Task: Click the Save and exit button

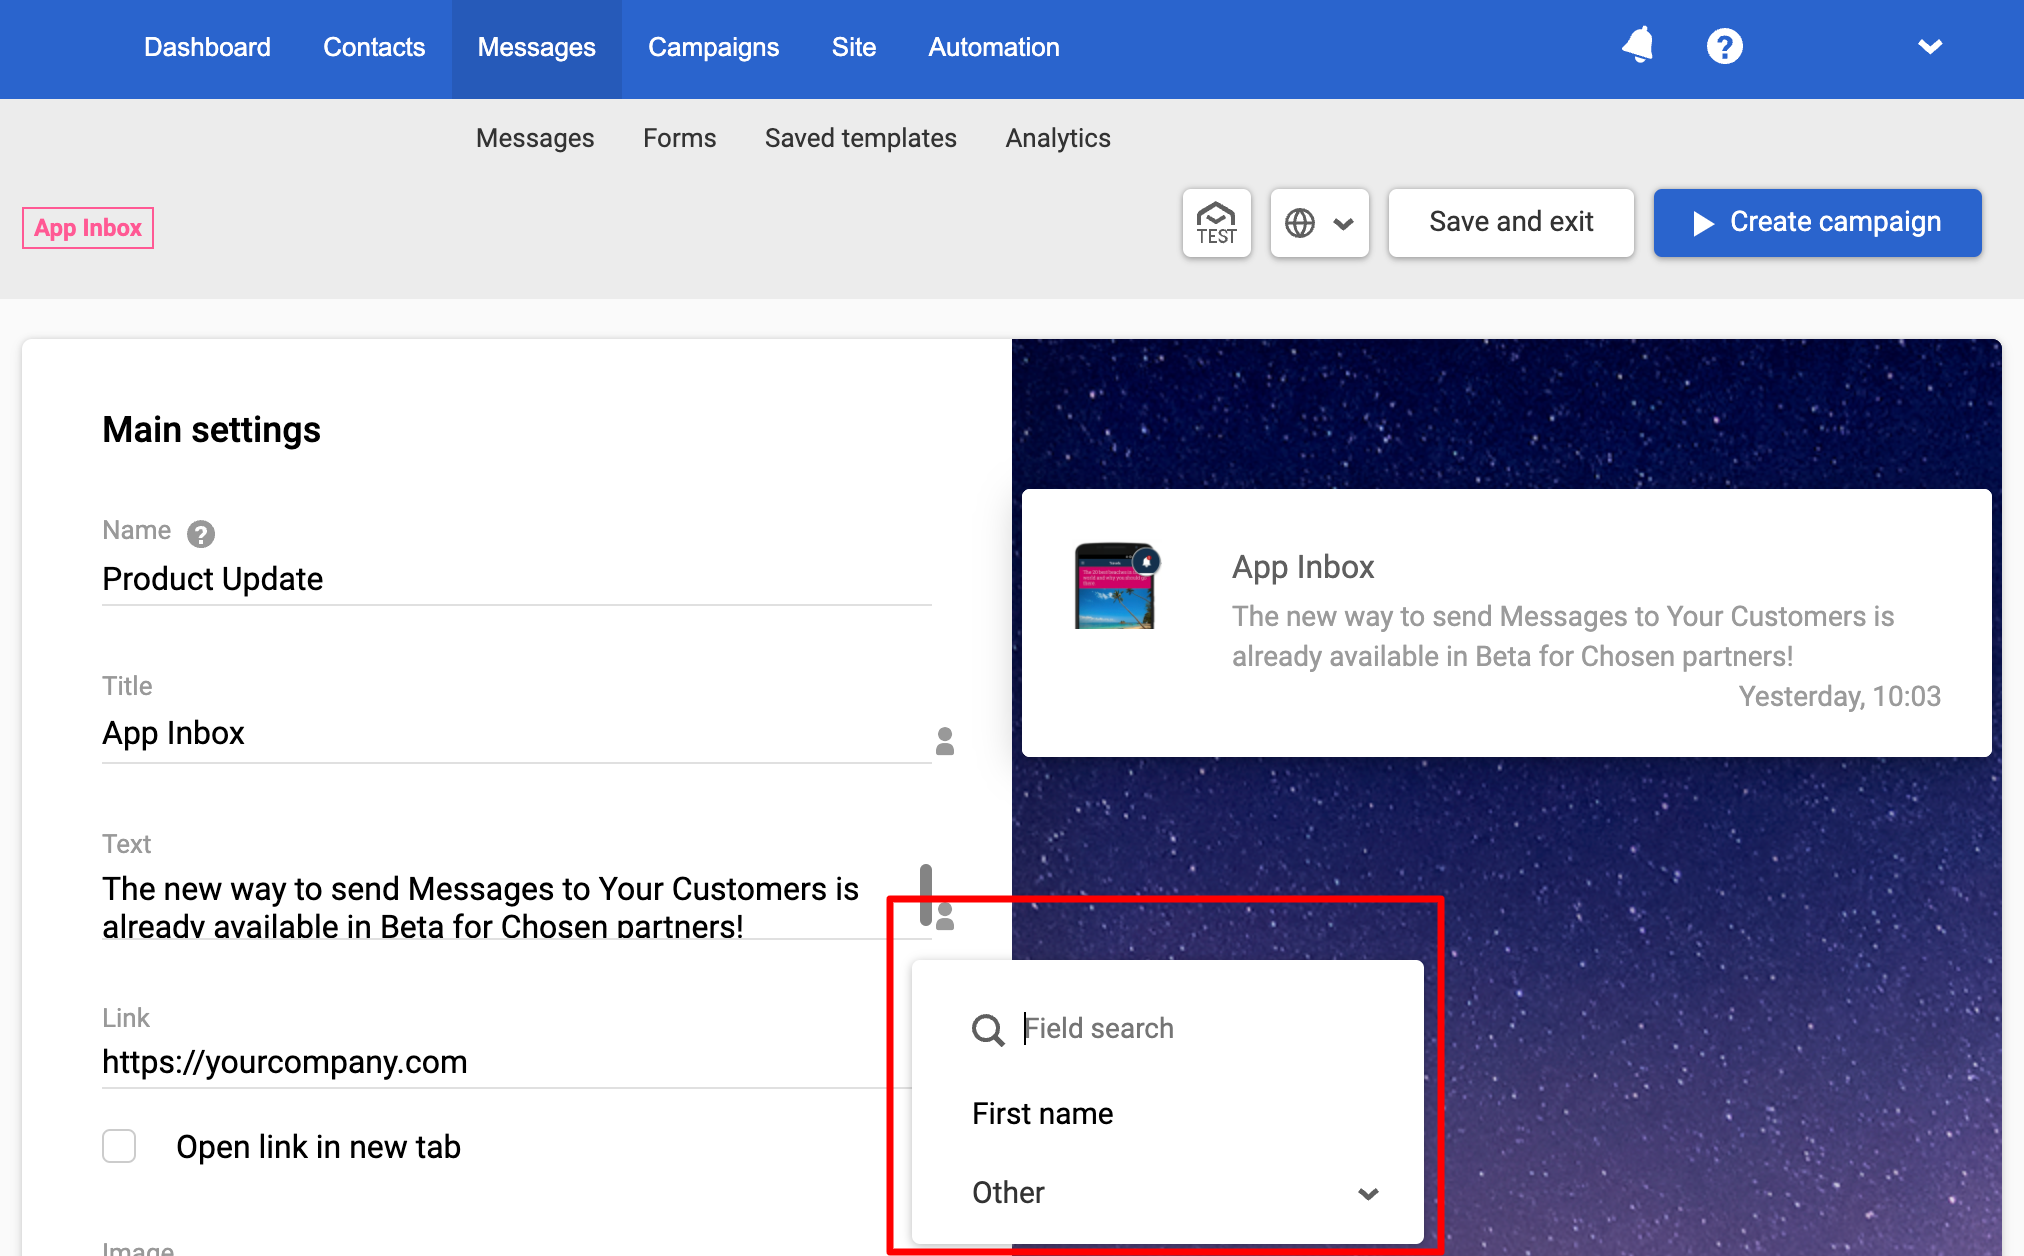Action: pyautogui.click(x=1510, y=222)
